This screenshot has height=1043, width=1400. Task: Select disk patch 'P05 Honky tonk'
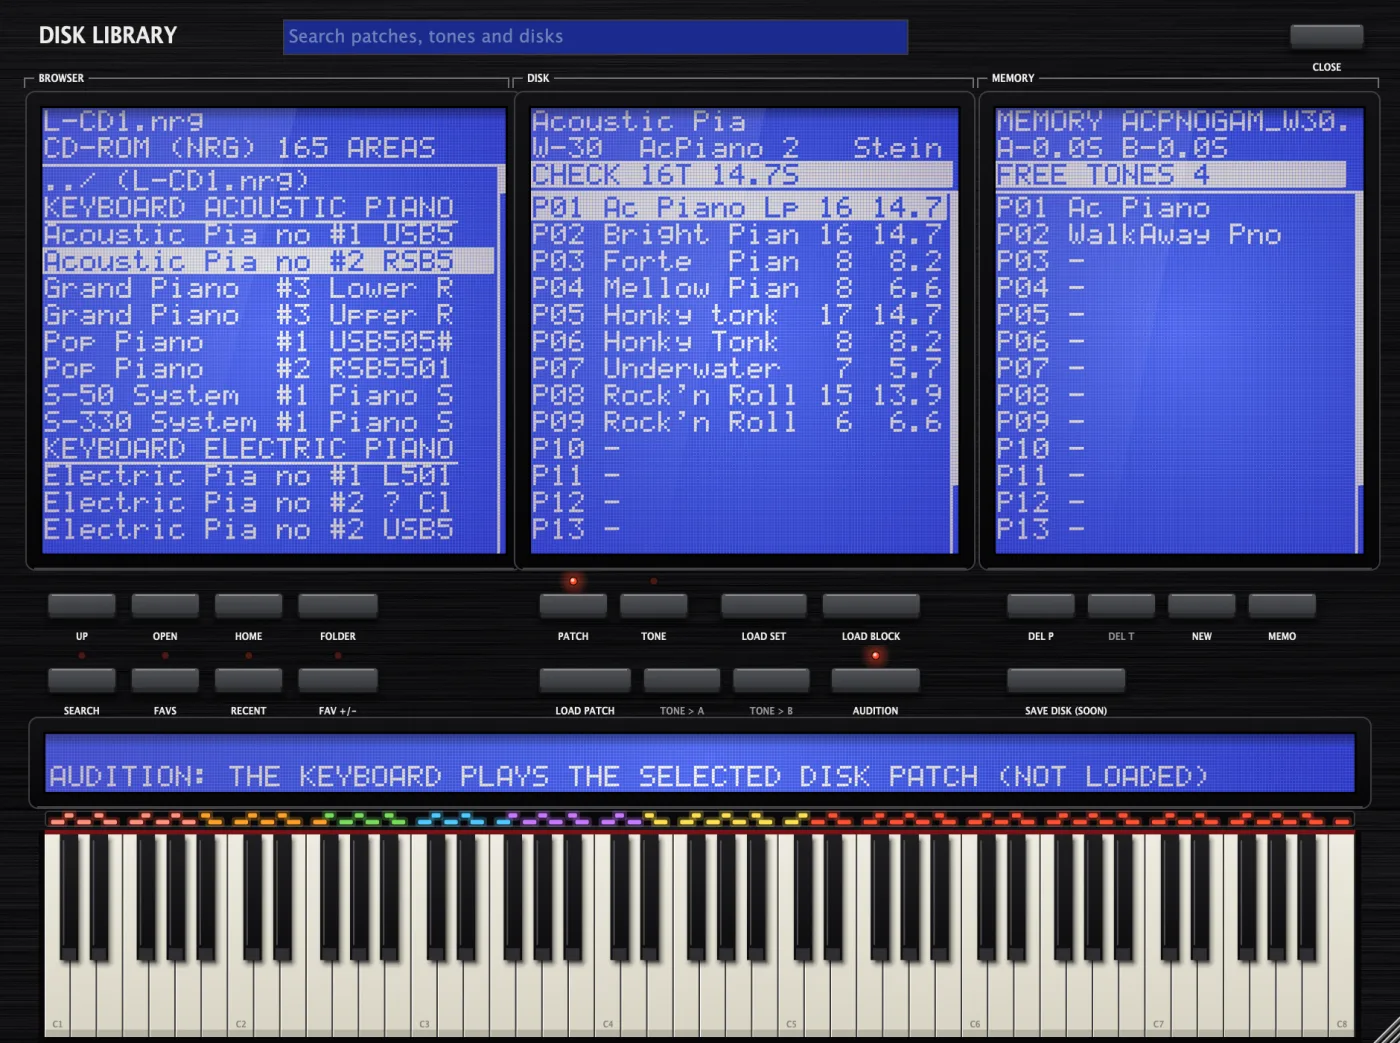737,316
